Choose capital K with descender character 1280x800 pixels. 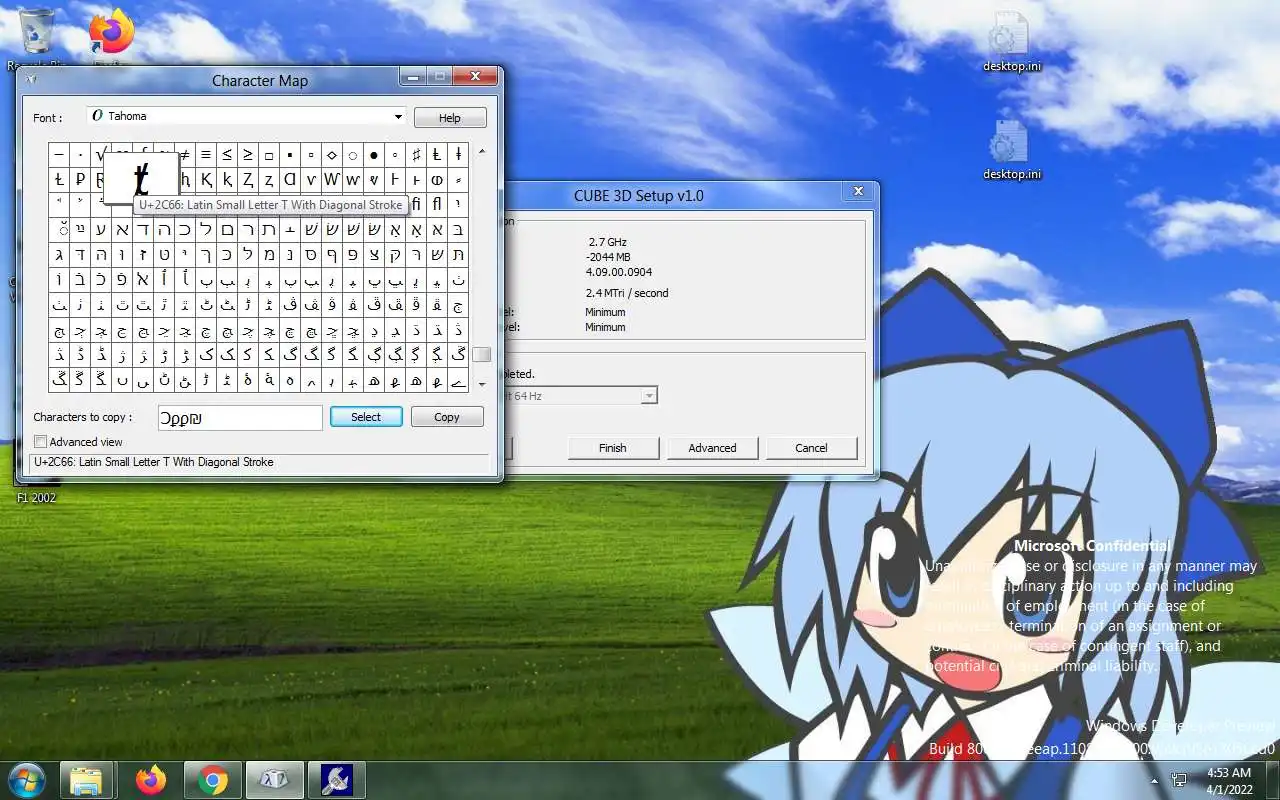click(206, 180)
